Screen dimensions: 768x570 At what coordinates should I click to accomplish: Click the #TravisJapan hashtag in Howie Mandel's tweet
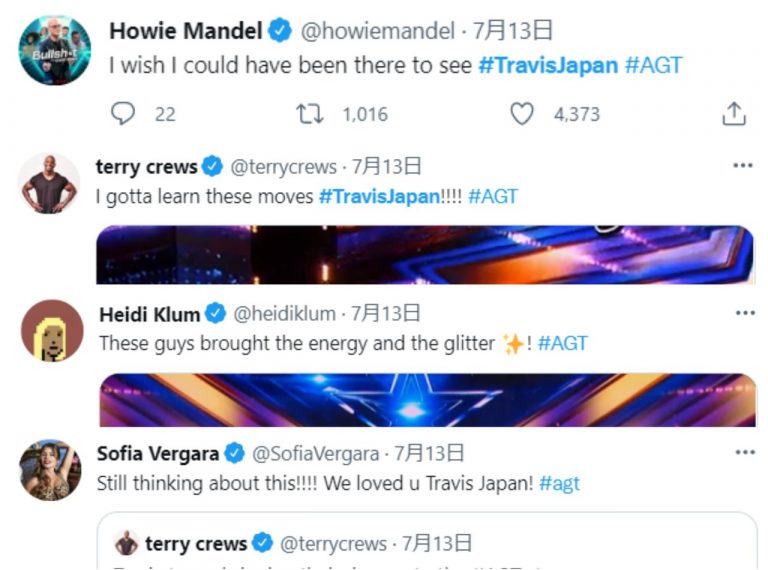(x=548, y=65)
